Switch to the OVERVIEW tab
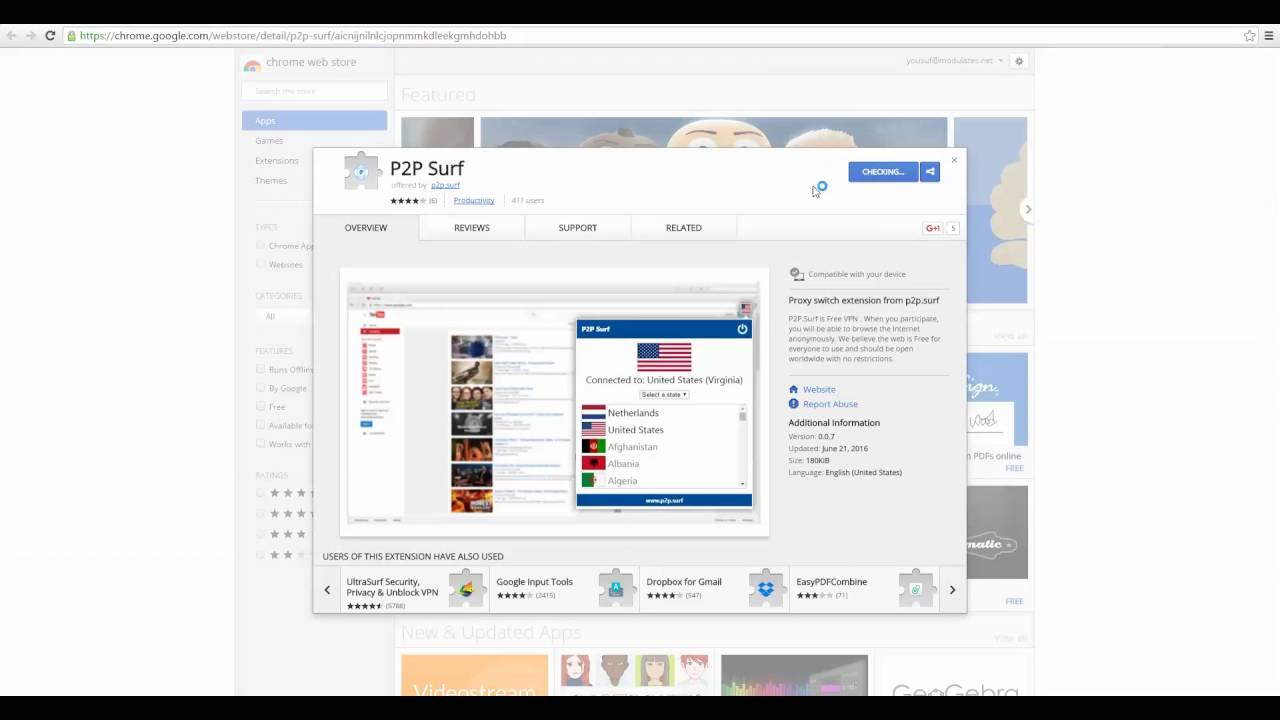 366,228
